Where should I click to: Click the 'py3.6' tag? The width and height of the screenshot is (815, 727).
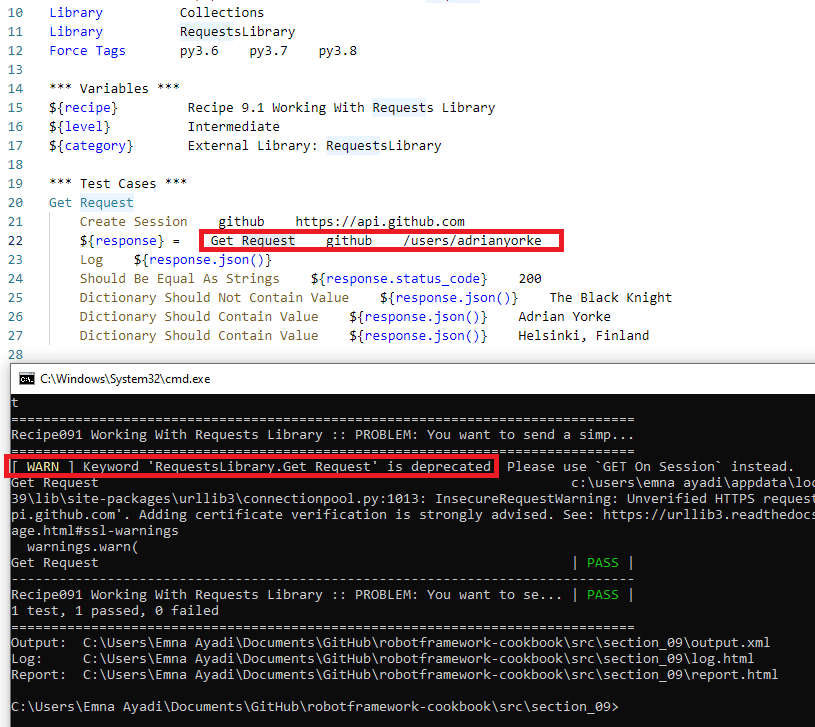(199, 51)
